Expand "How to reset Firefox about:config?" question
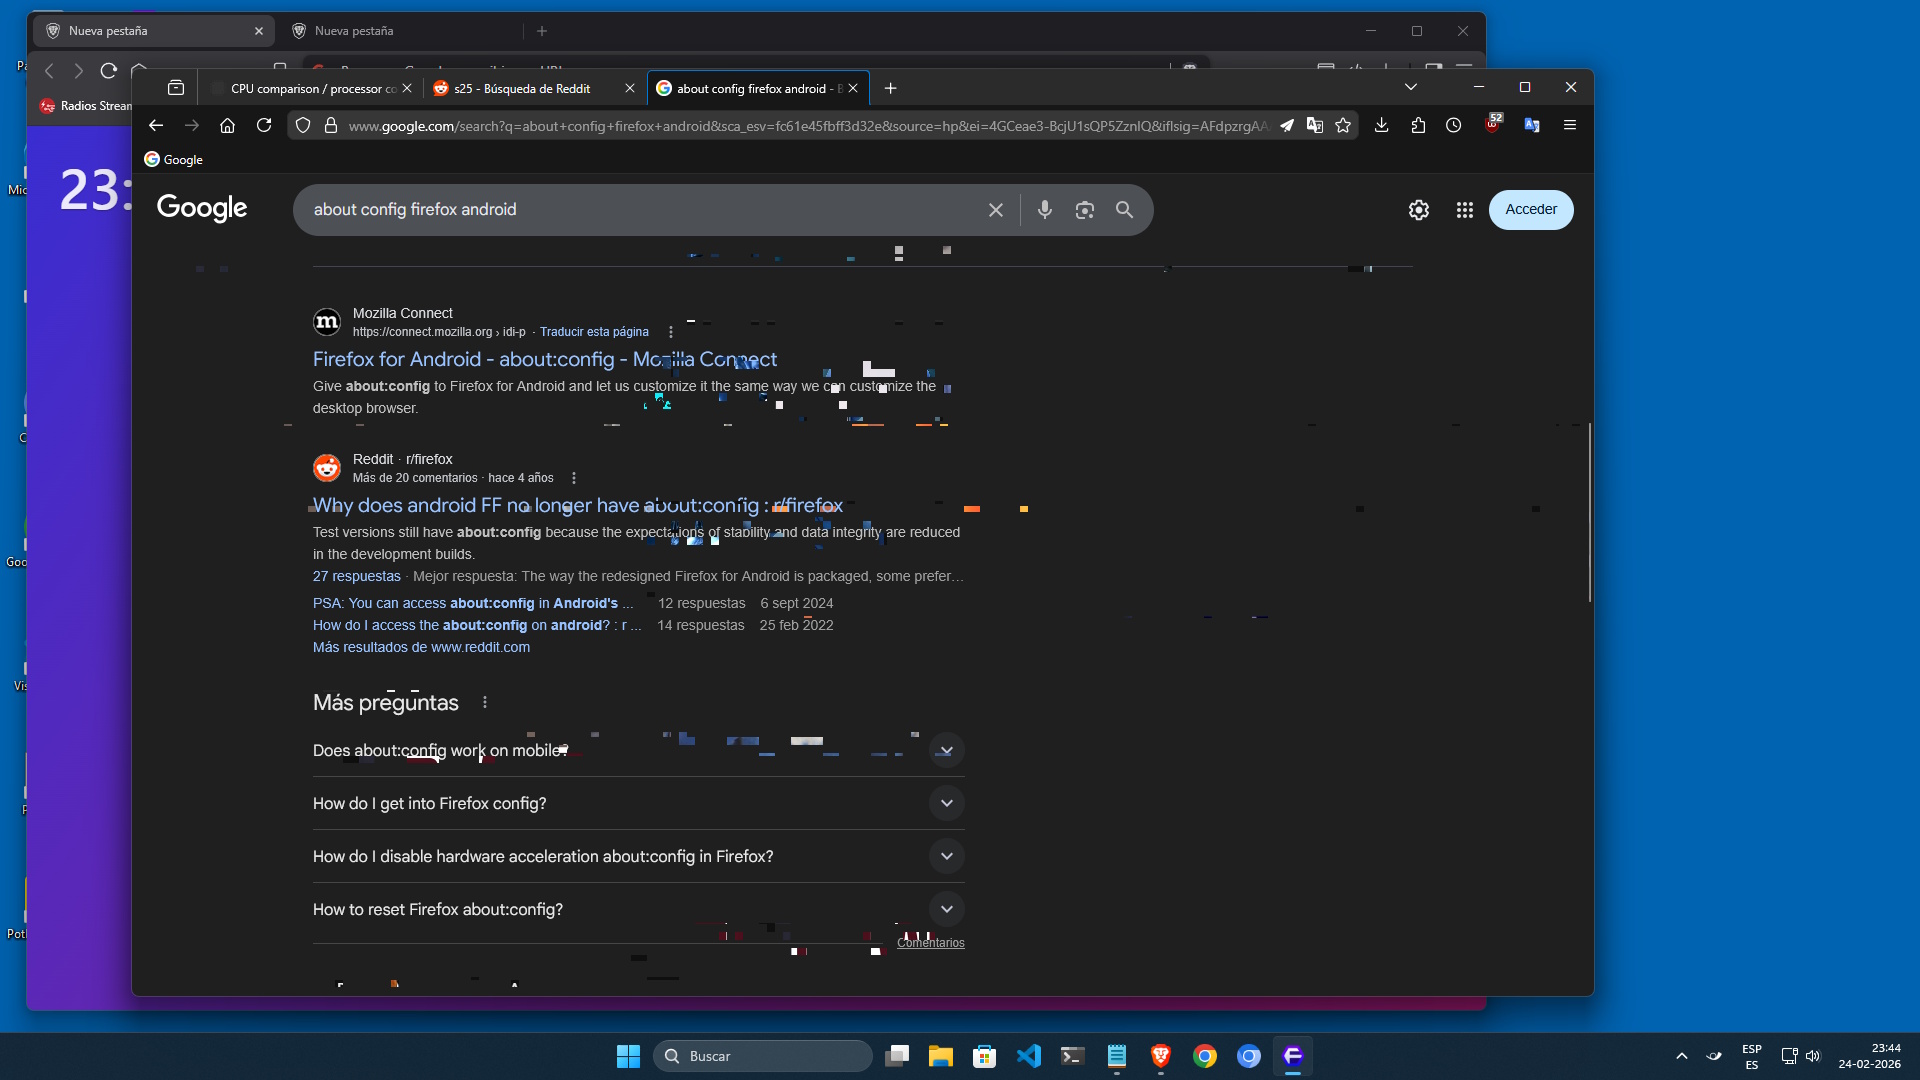Viewport: 1920px width, 1080px height. [x=946, y=909]
